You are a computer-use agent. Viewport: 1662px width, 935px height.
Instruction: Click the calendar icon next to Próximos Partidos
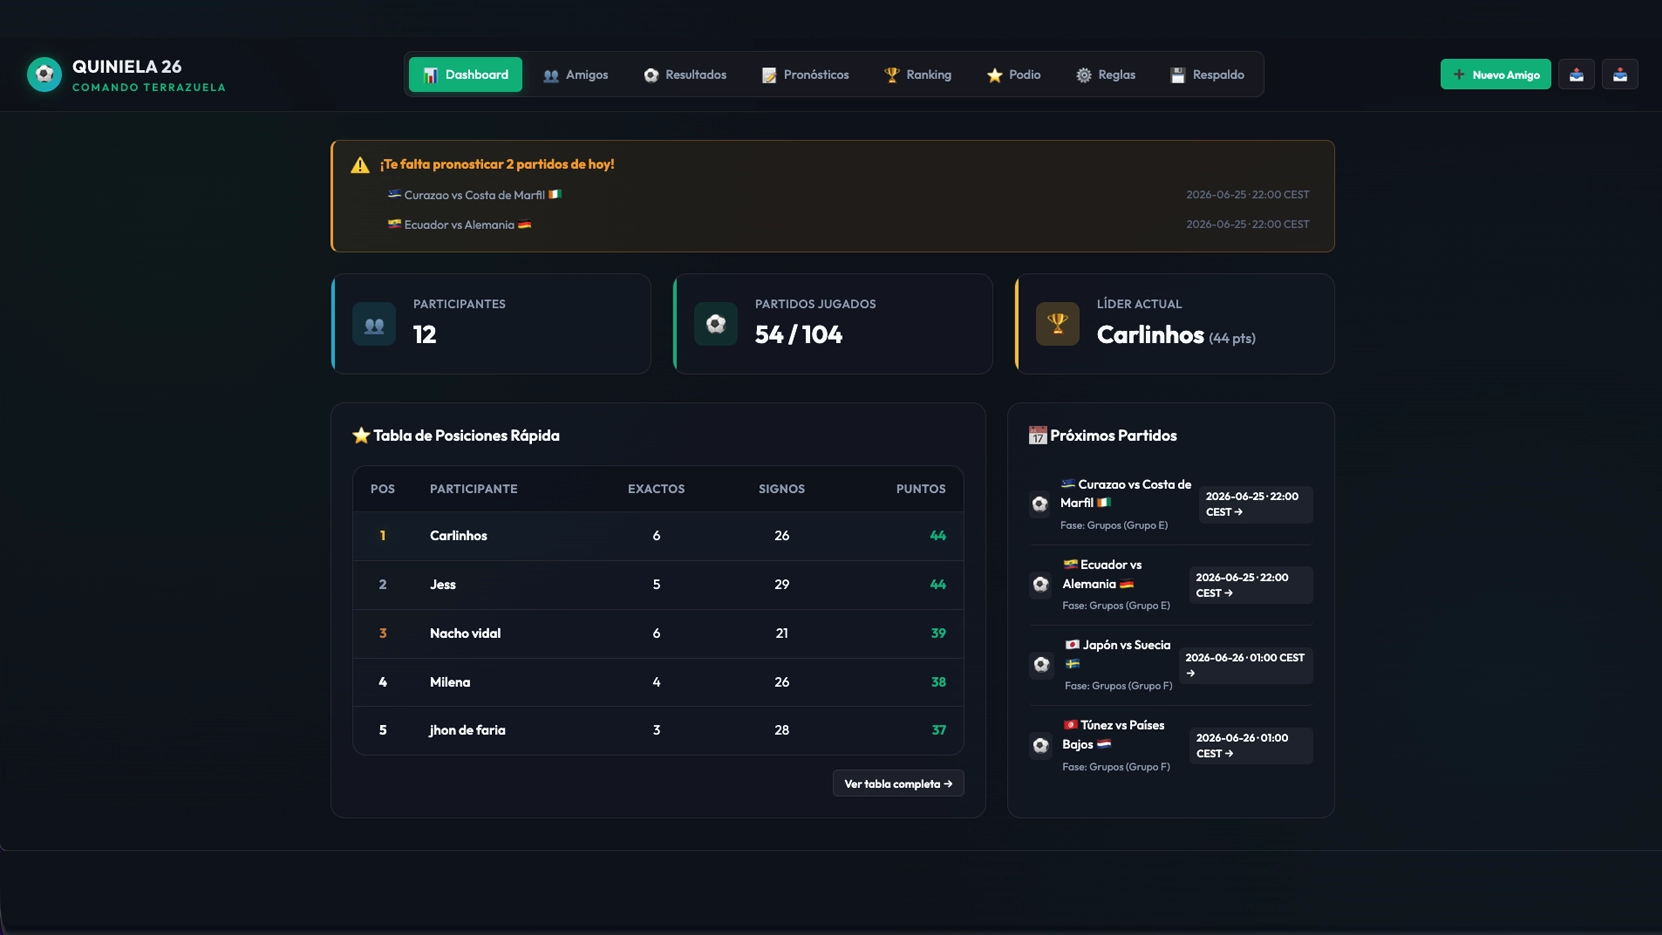pos(1037,435)
